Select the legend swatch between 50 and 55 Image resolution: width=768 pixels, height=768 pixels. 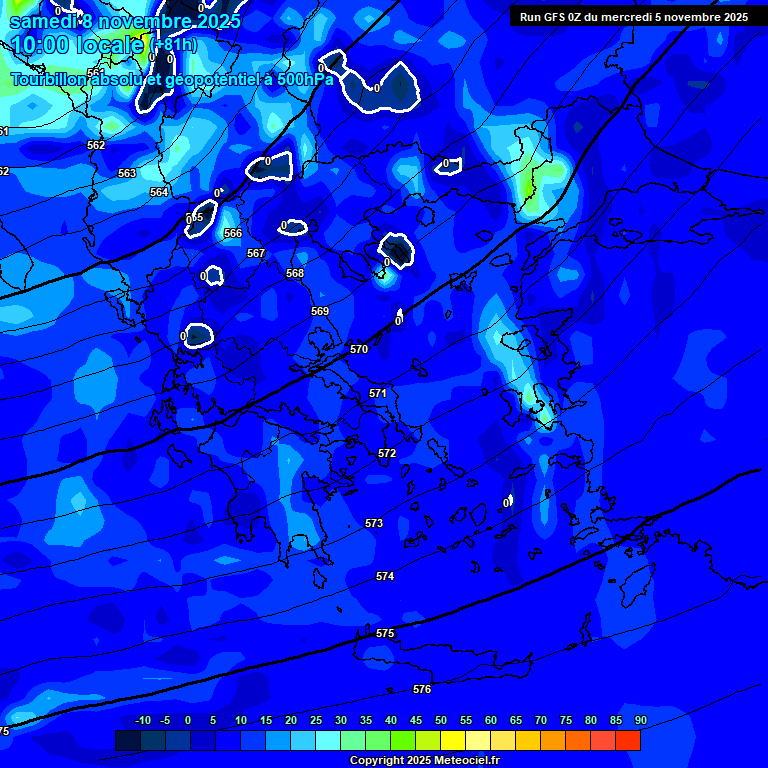(x=453, y=741)
